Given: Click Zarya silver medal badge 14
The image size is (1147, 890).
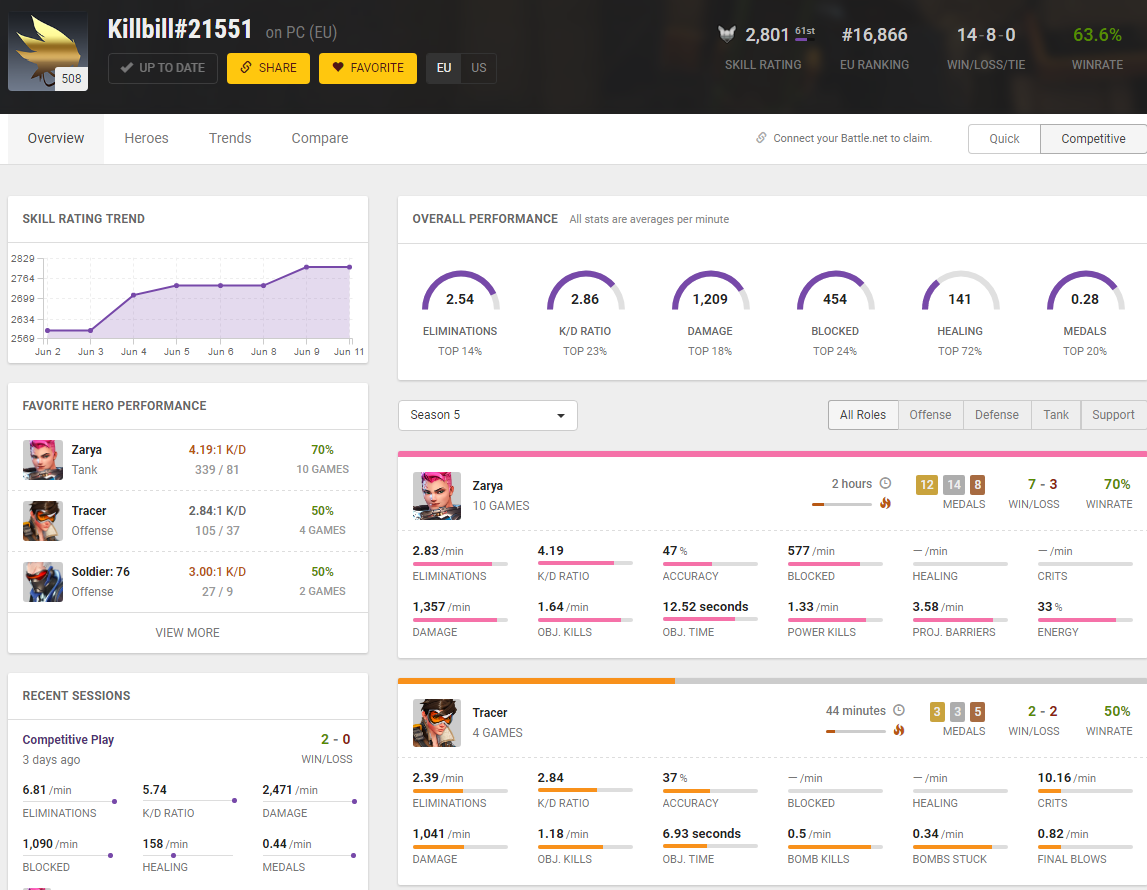Looking at the screenshot, I should coord(954,484).
